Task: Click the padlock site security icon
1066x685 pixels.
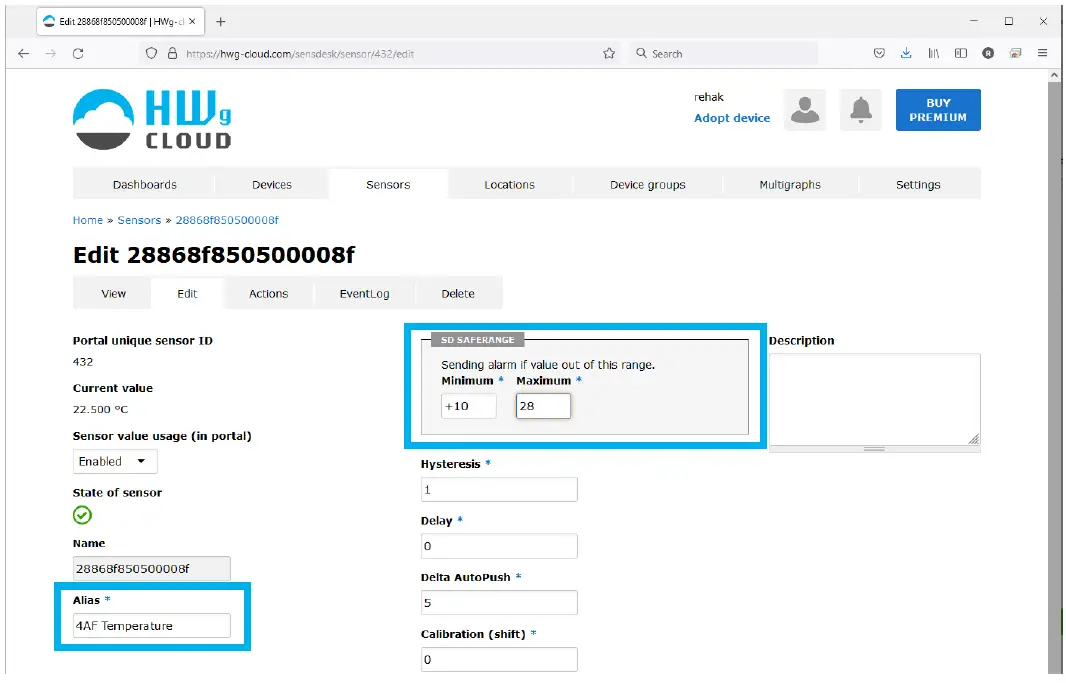Action: pos(172,54)
